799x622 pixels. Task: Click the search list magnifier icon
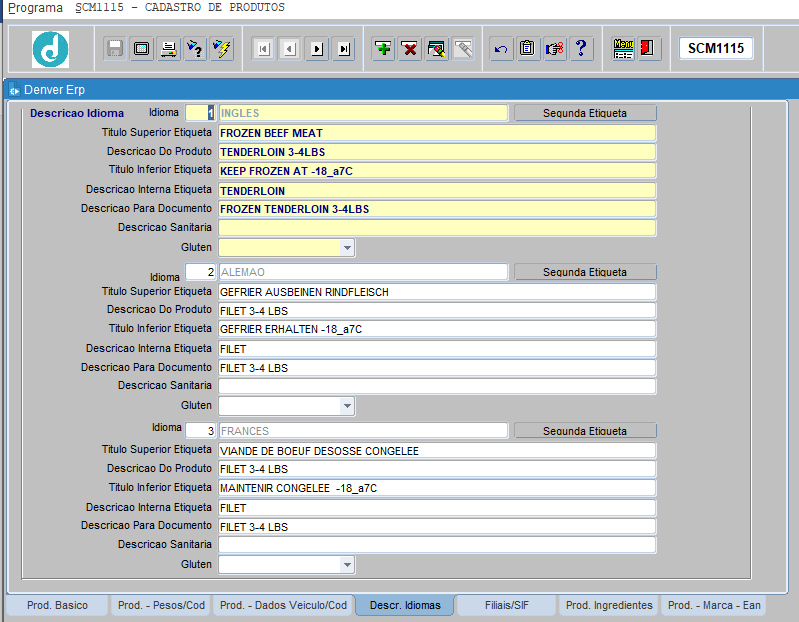click(x=437, y=49)
